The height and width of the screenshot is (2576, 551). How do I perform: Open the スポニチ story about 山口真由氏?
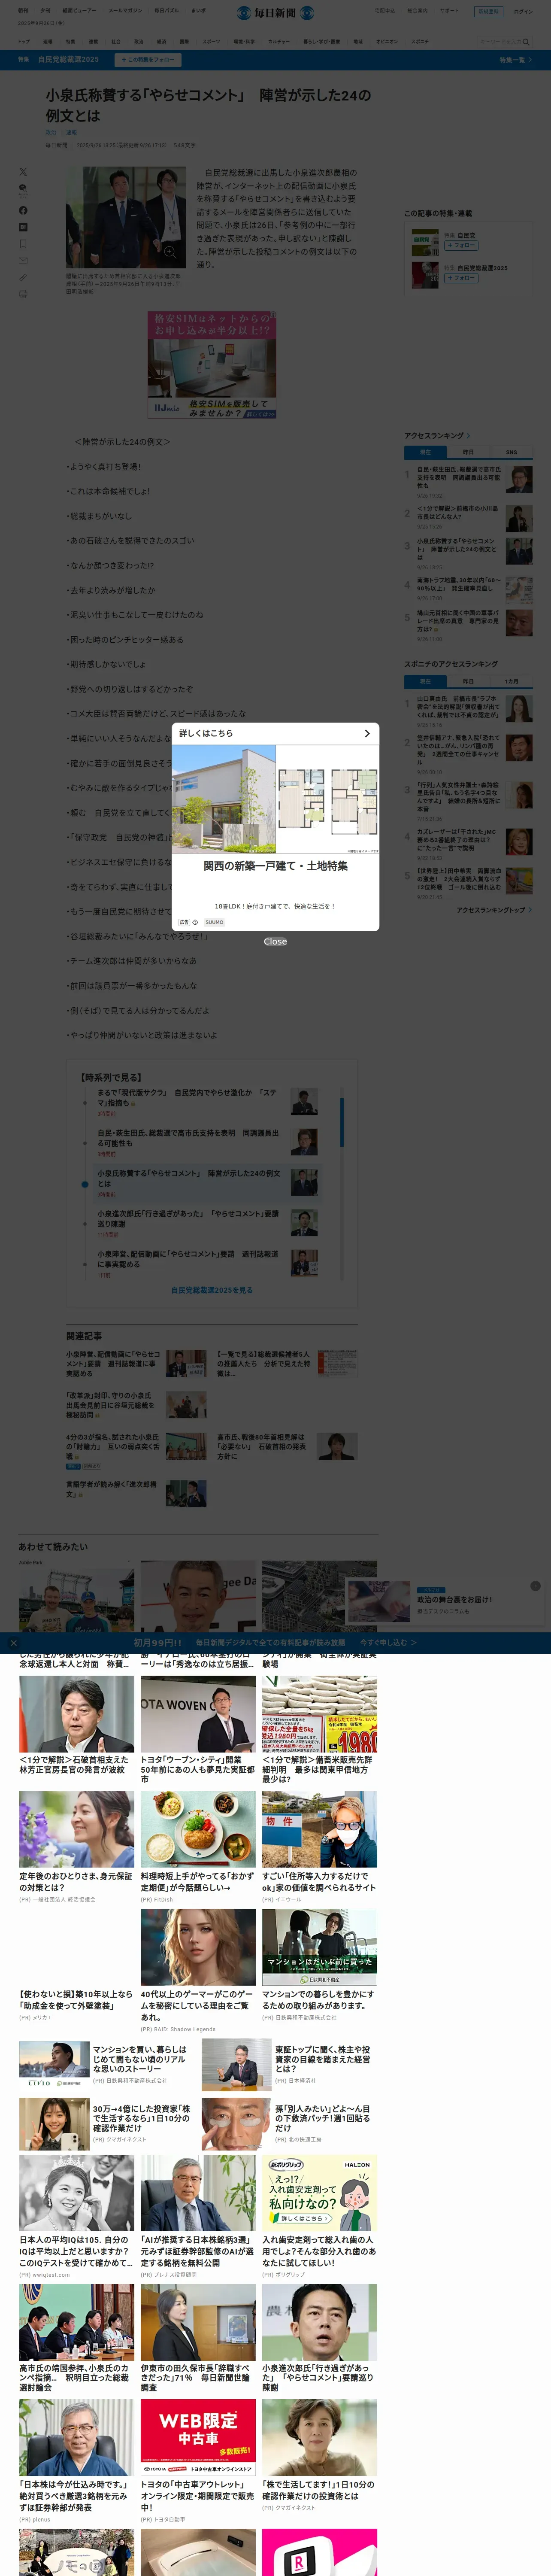(x=459, y=707)
